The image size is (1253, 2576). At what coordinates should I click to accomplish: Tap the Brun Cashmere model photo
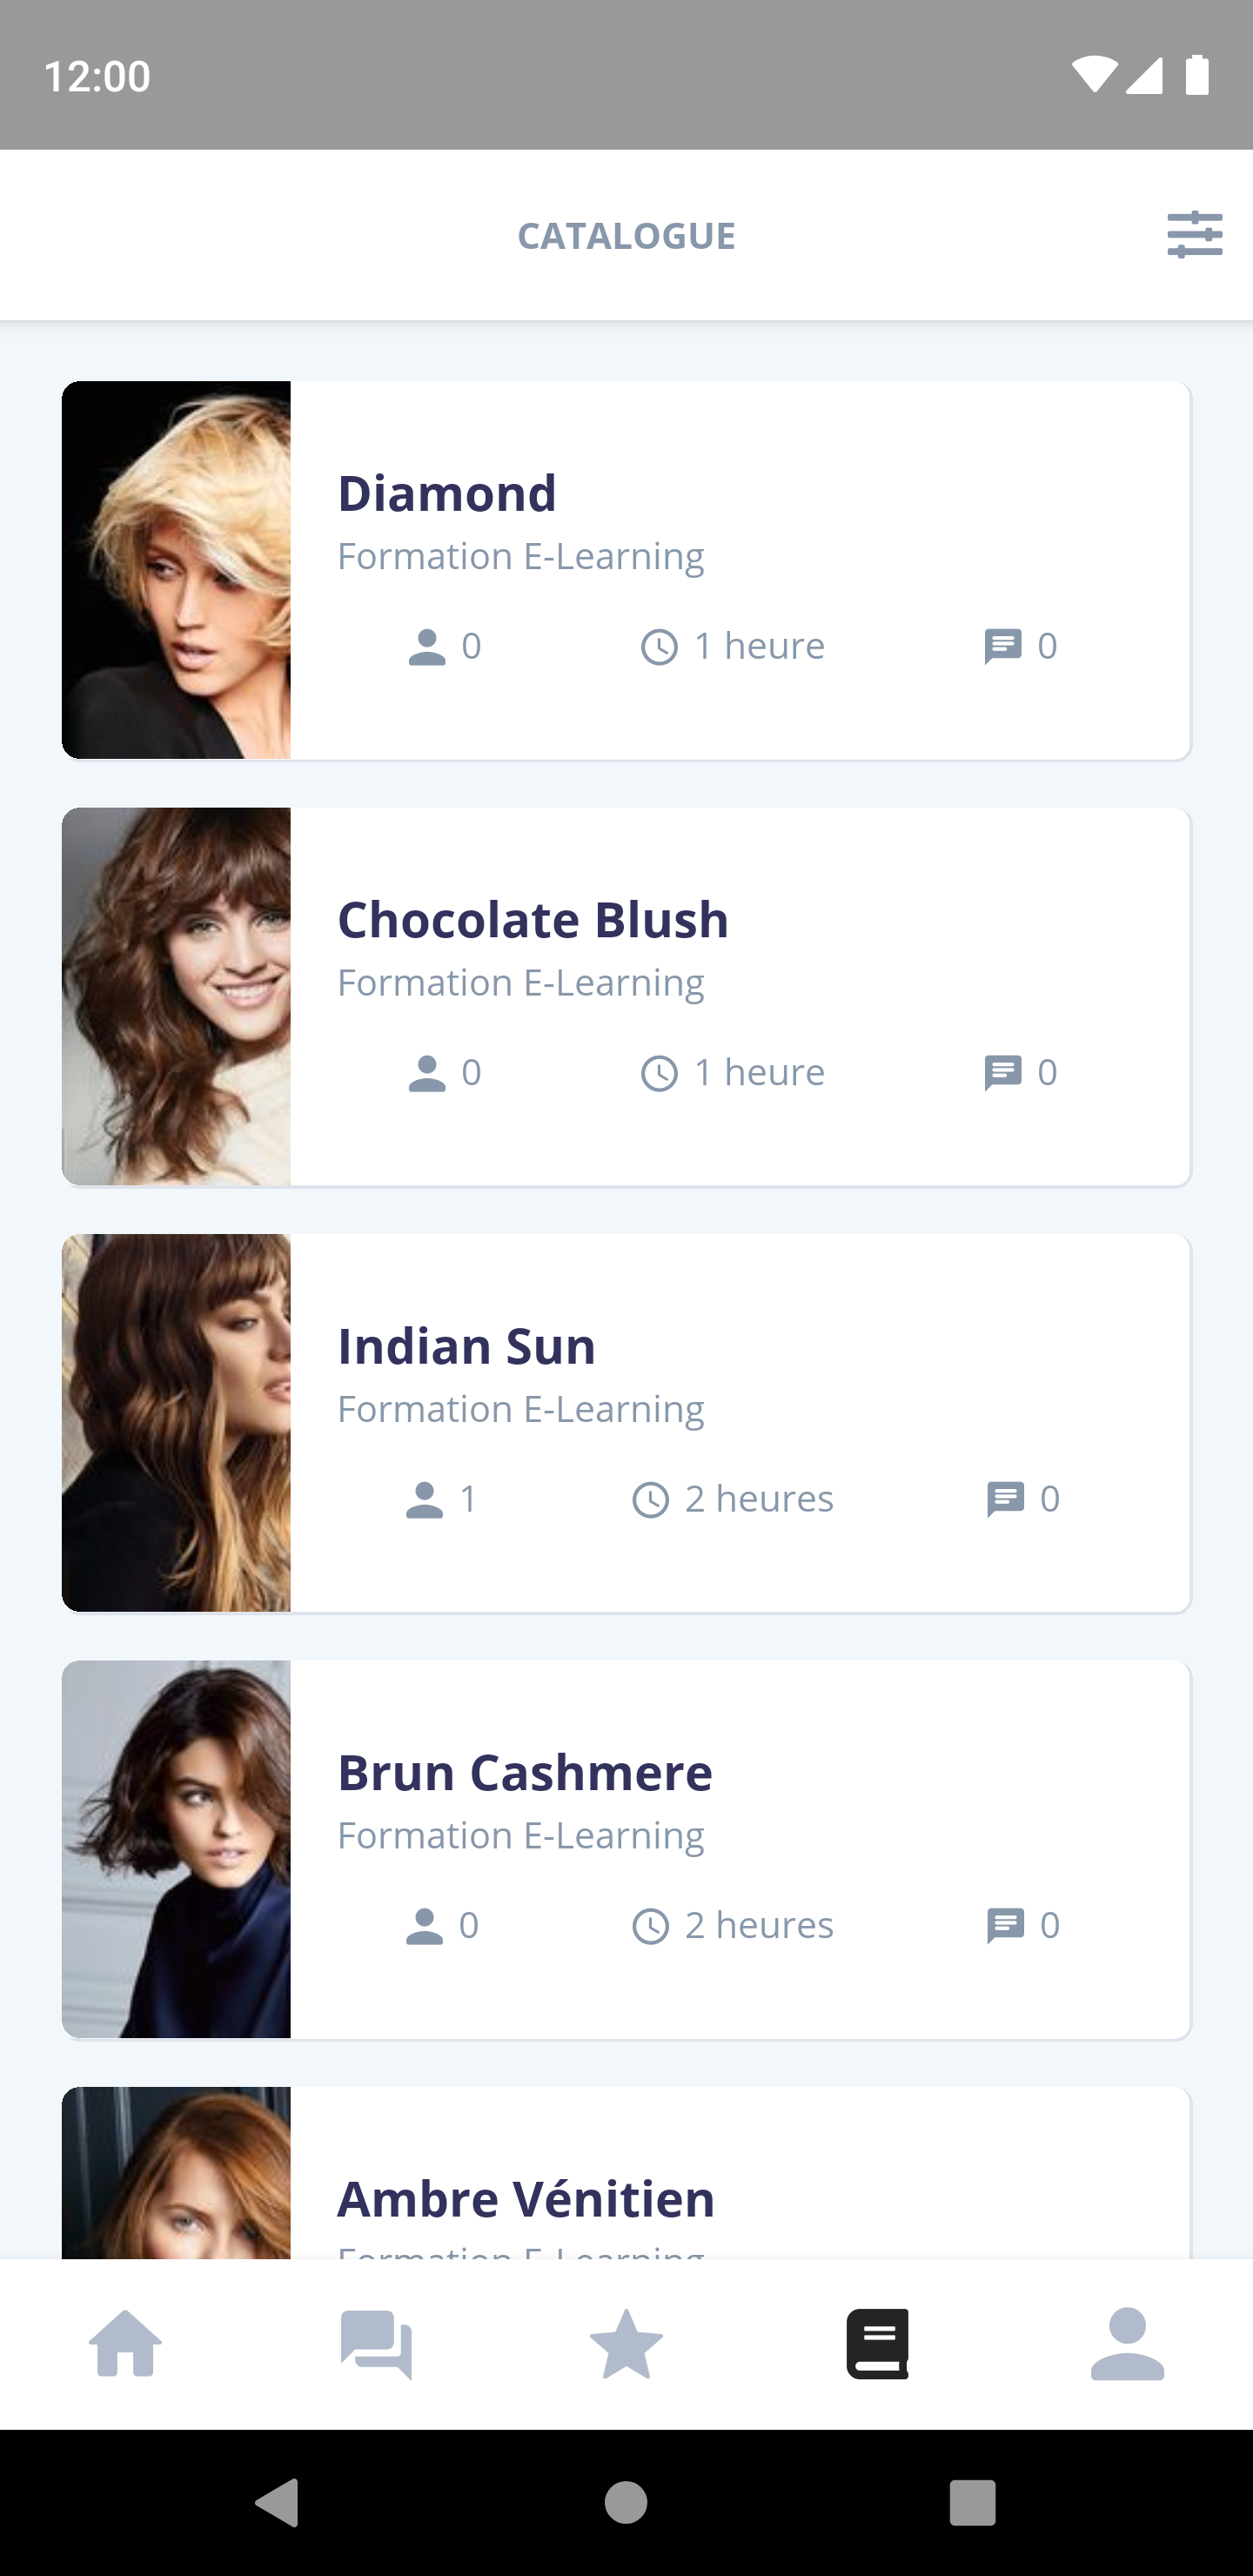tap(176, 1849)
